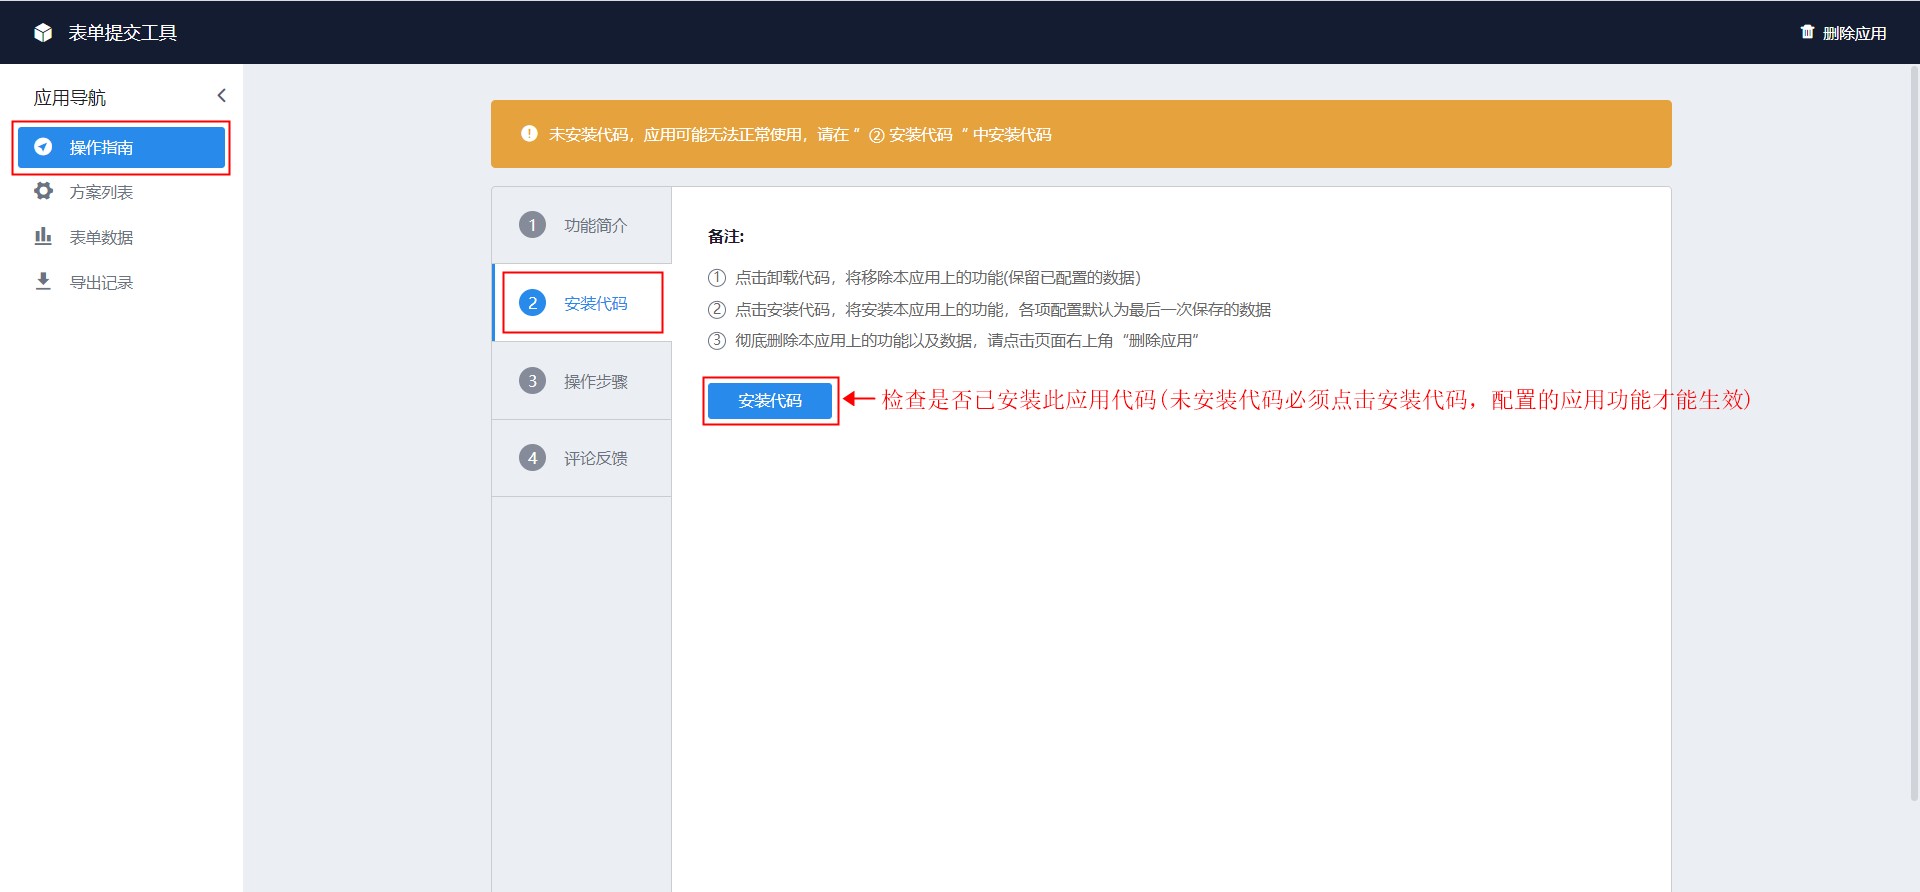Screen dimensions: 1920x892
Task: Click the cube logo icon beside 表单提交工具
Action: (x=43, y=33)
